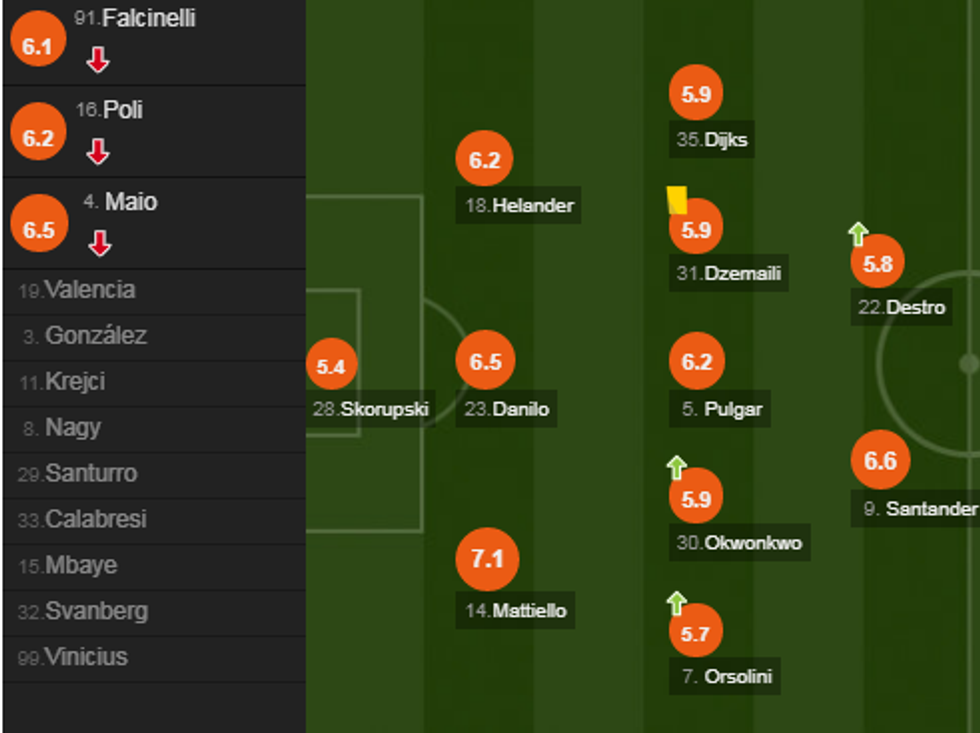The width and height of the screenshot is (980, 733).
Task: Click the yellow card icon near Dzemaili
Action: click(677, 200)
